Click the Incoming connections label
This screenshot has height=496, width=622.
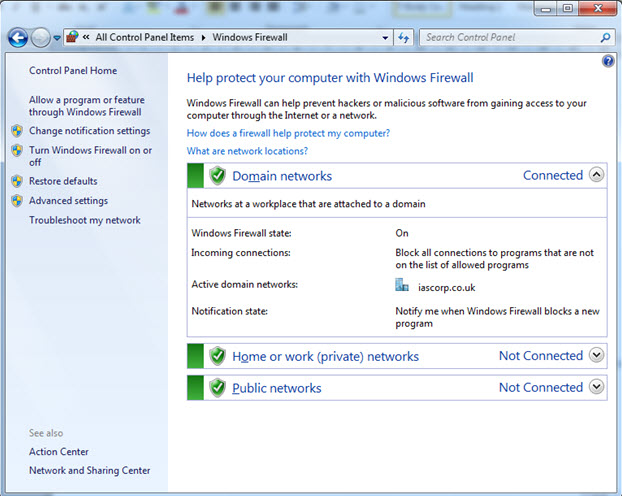tap(241, 253)
